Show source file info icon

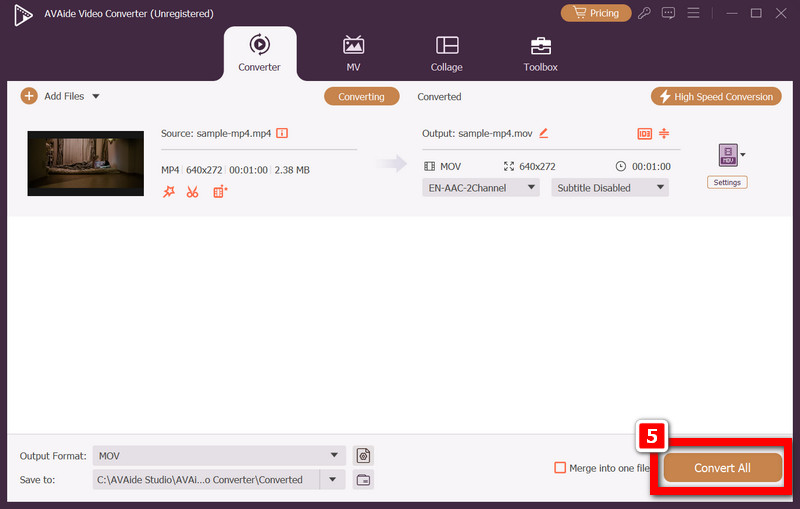(282, 133)
